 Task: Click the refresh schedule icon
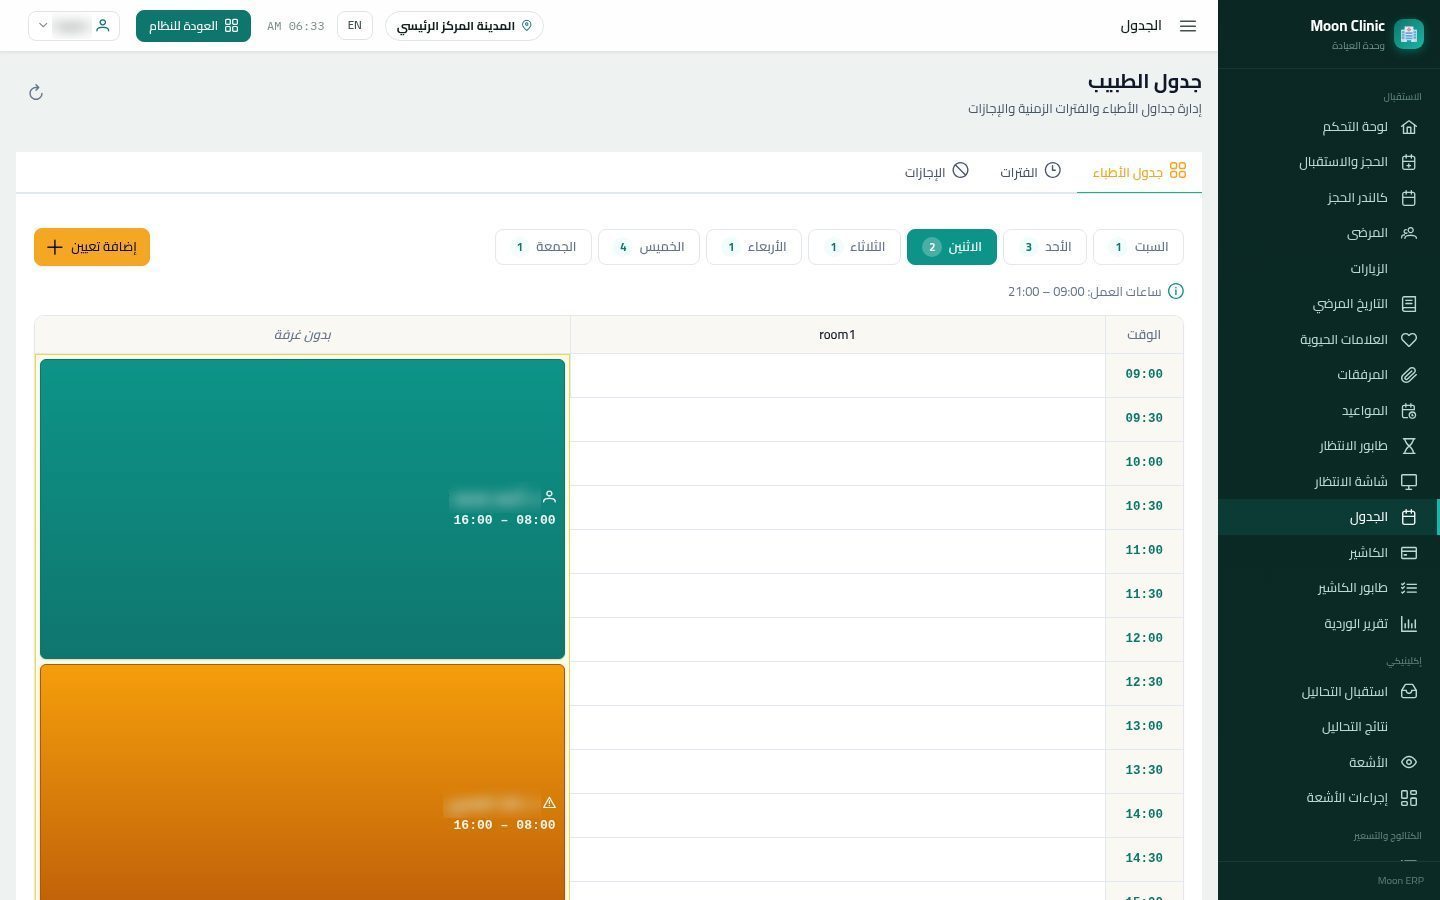pos(36,93)
